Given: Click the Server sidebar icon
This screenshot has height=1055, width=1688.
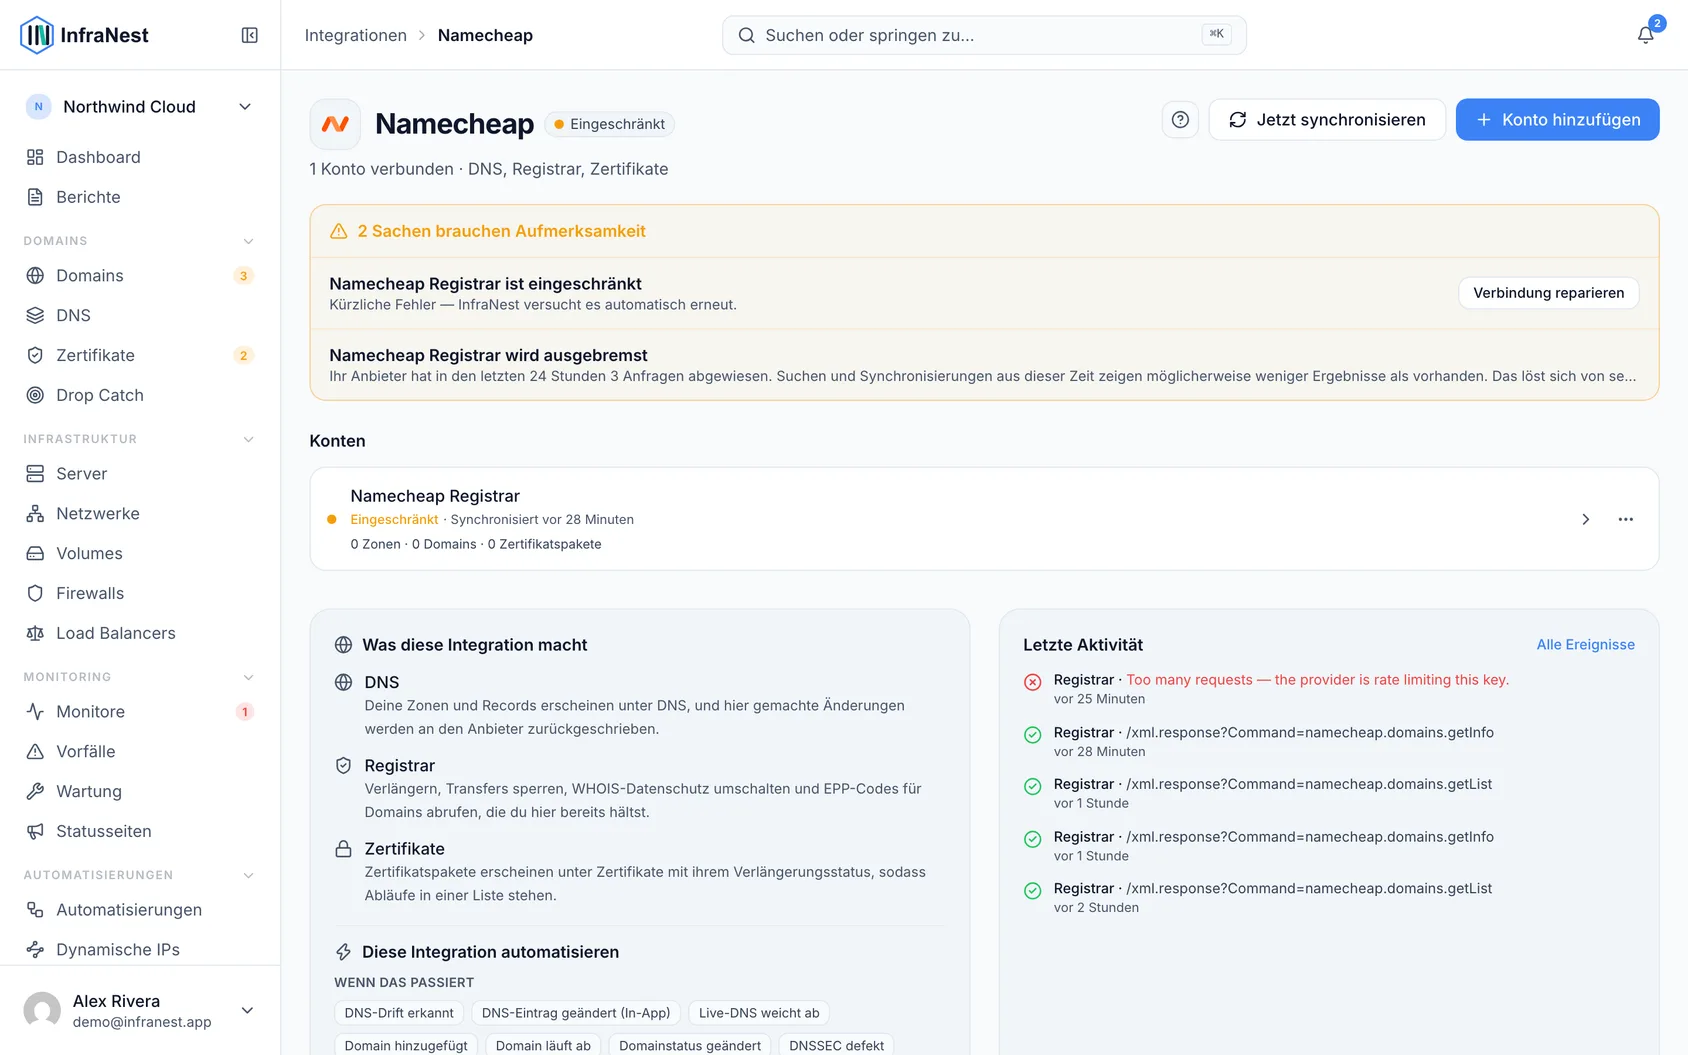Looking at the screenshot, I should coord(35,474).
